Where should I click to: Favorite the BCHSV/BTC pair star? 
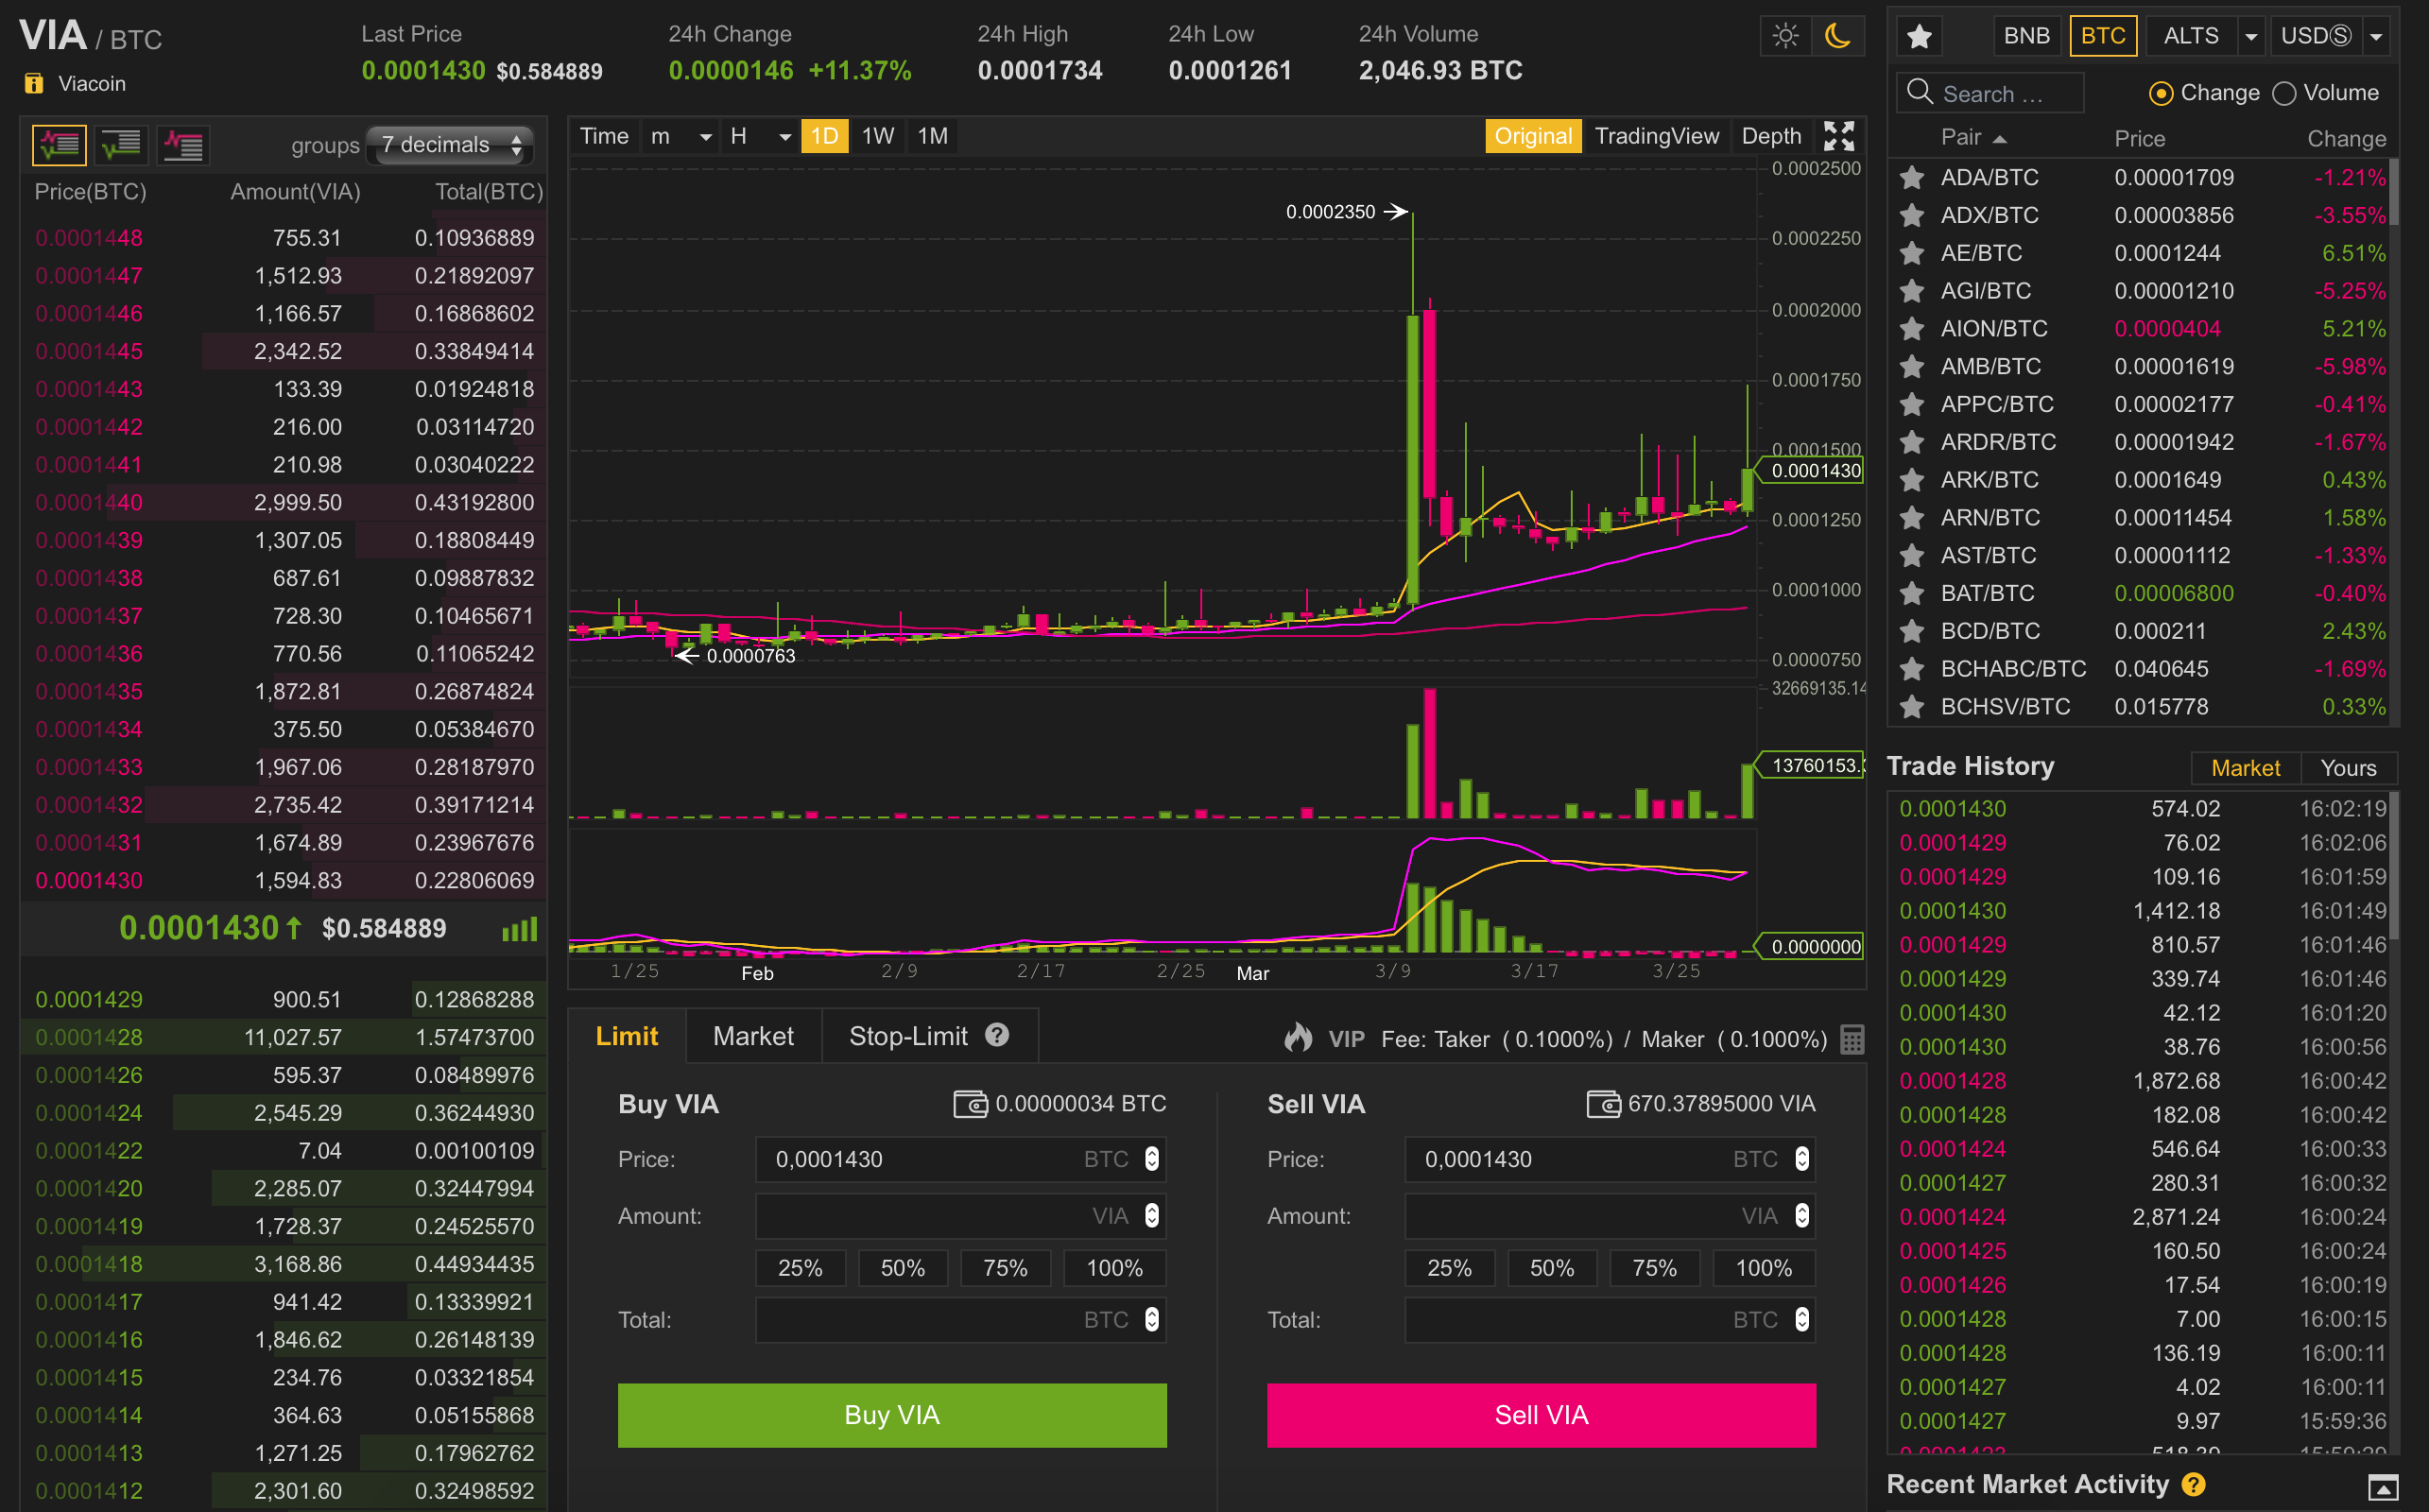[1911, 707]
